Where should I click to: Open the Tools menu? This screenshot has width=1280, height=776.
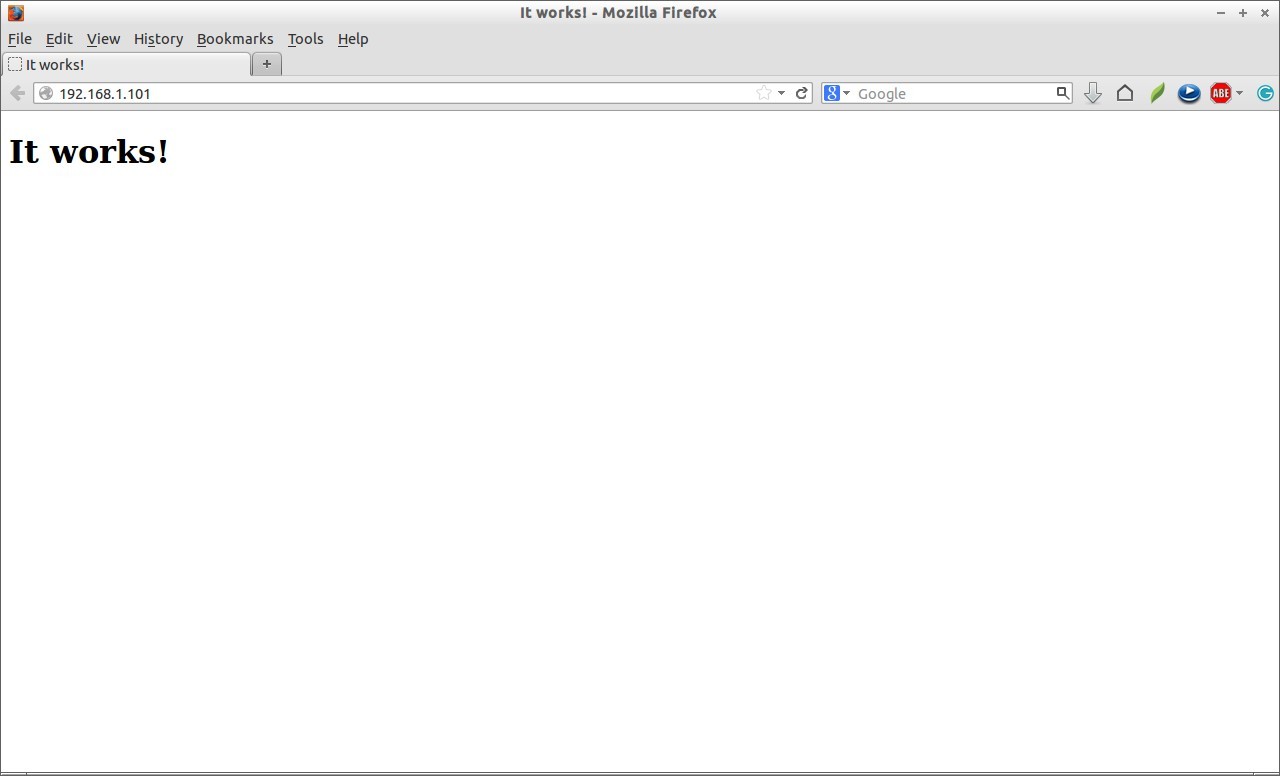(305, 39)
